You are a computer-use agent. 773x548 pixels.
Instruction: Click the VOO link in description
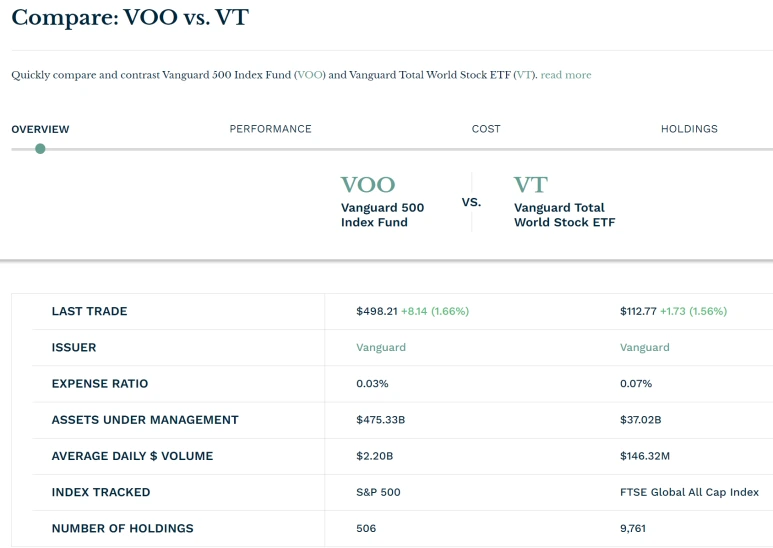tap(310, 75)
